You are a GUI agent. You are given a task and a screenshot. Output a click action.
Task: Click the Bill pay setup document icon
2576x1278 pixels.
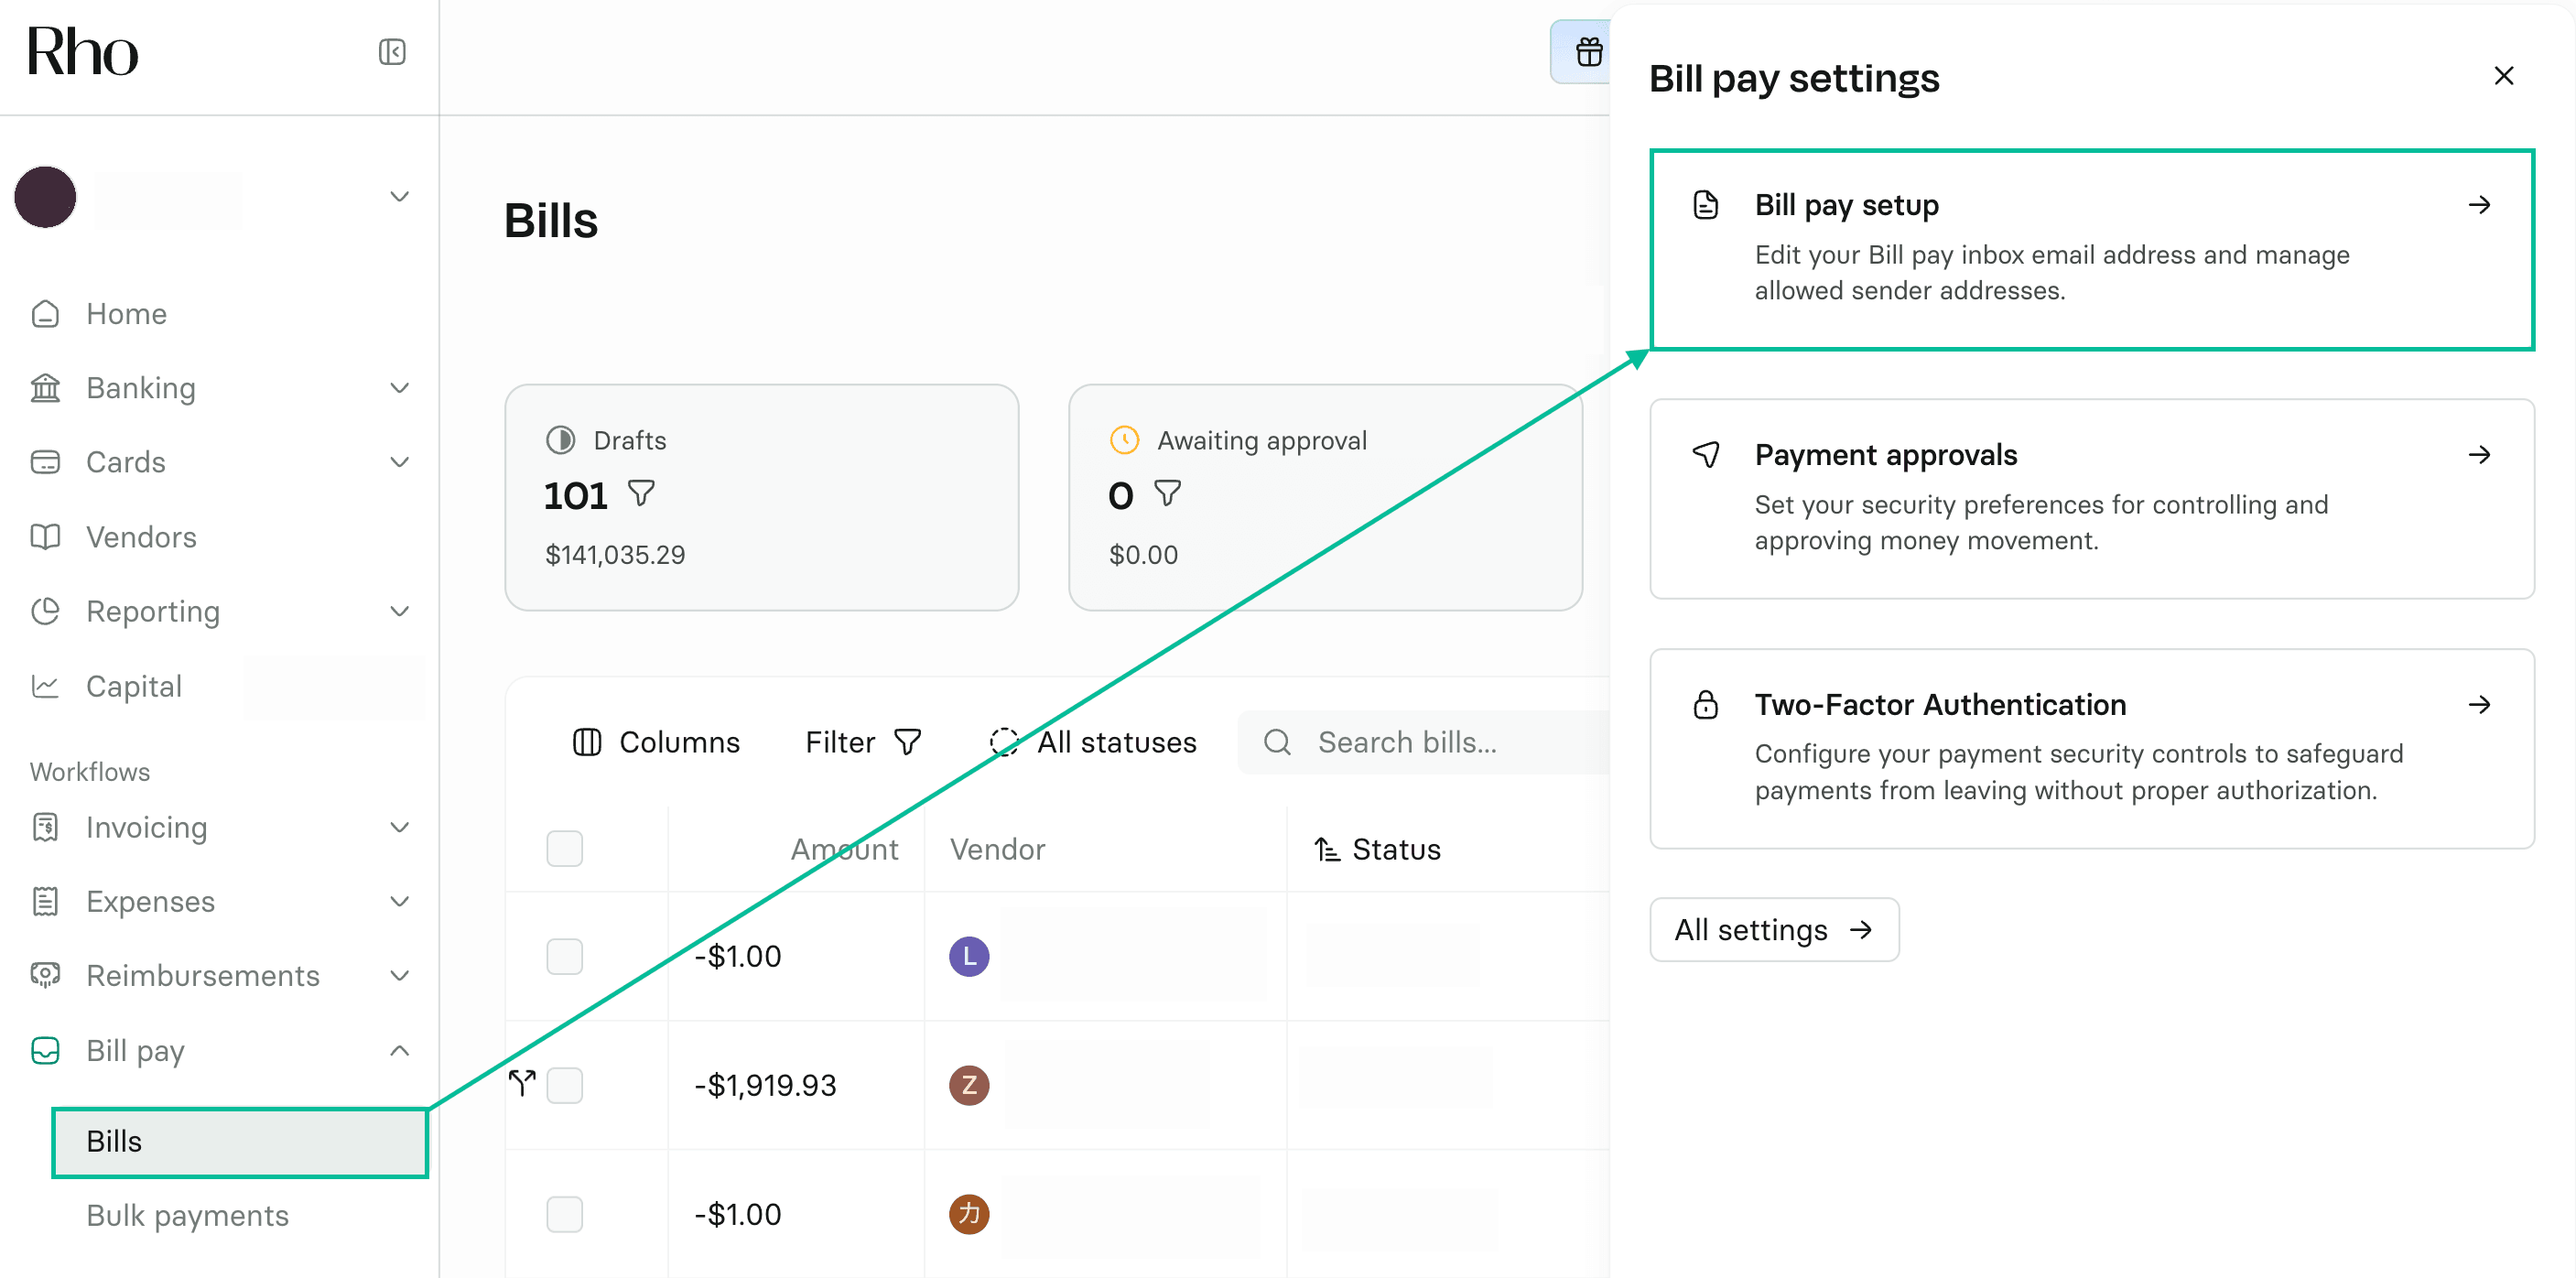(1706, 205)
